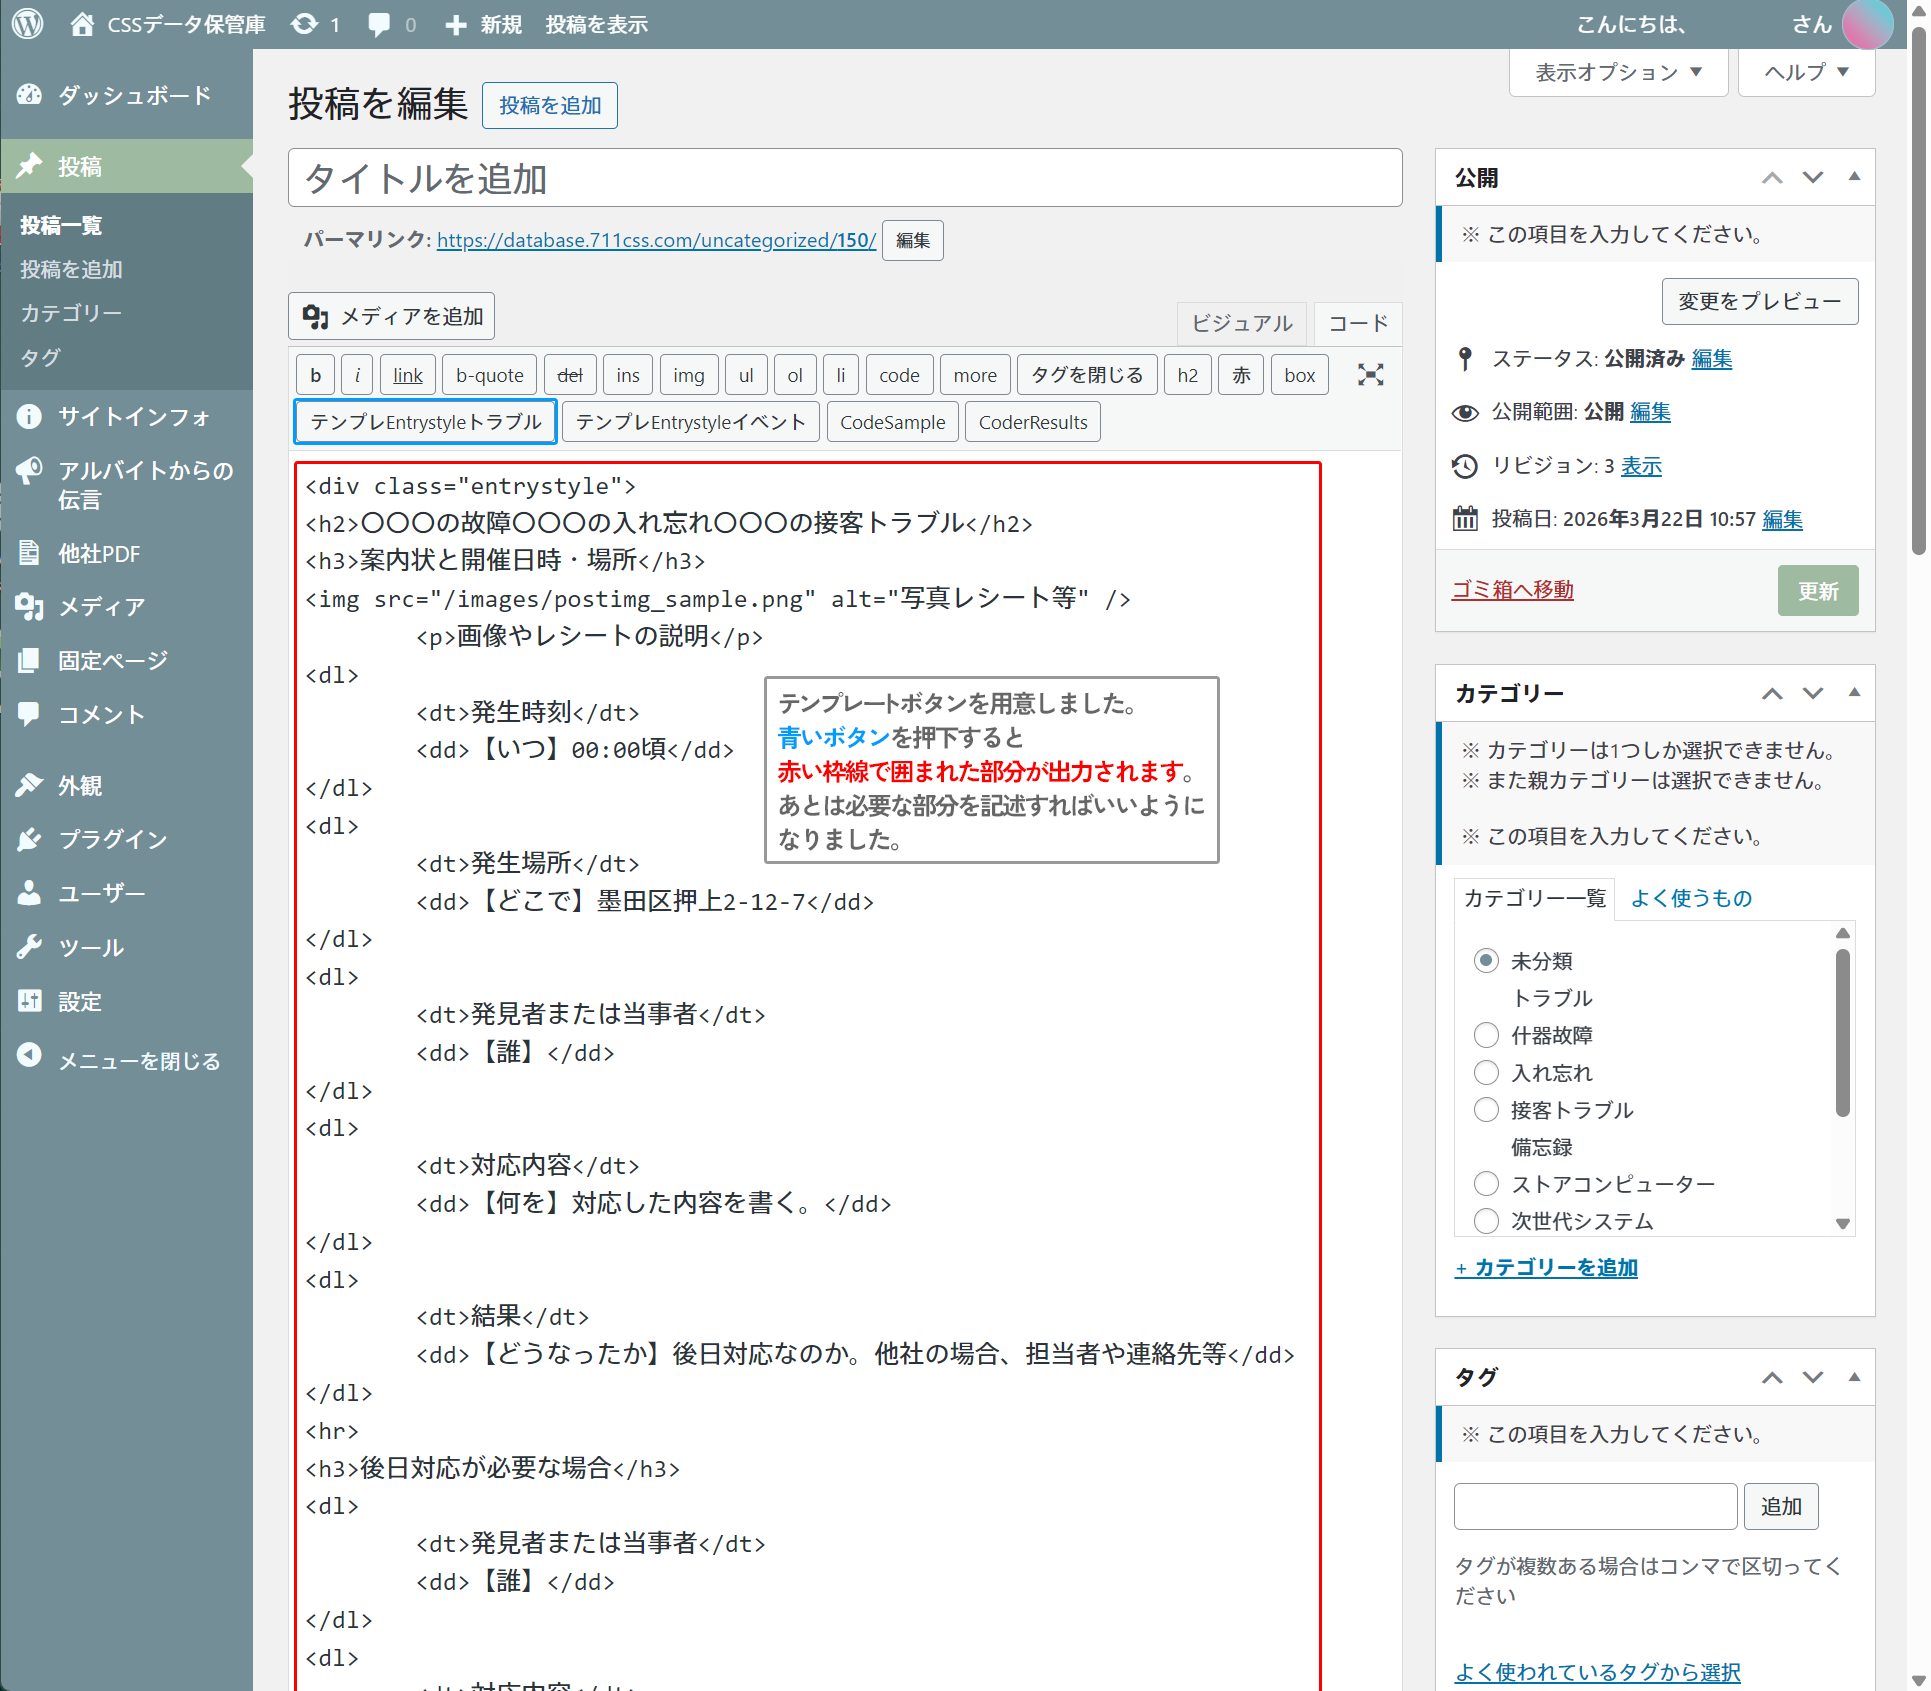Open 設定 in the sidebar
Viewport: 1931px width, 1691px height.
pos(80,1001)
